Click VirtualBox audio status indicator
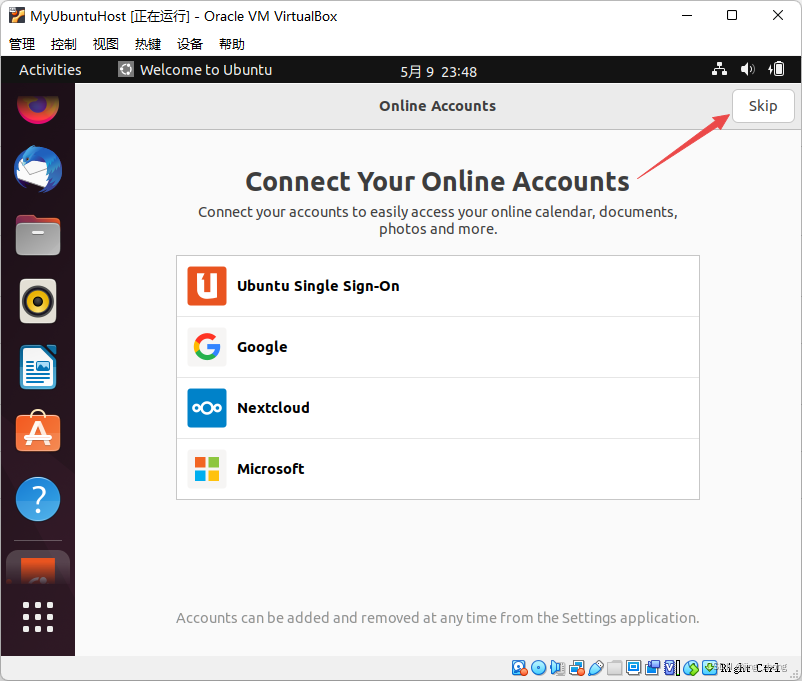Image resolution: width=802 pixels, height=681 pixels. (558, 668)
